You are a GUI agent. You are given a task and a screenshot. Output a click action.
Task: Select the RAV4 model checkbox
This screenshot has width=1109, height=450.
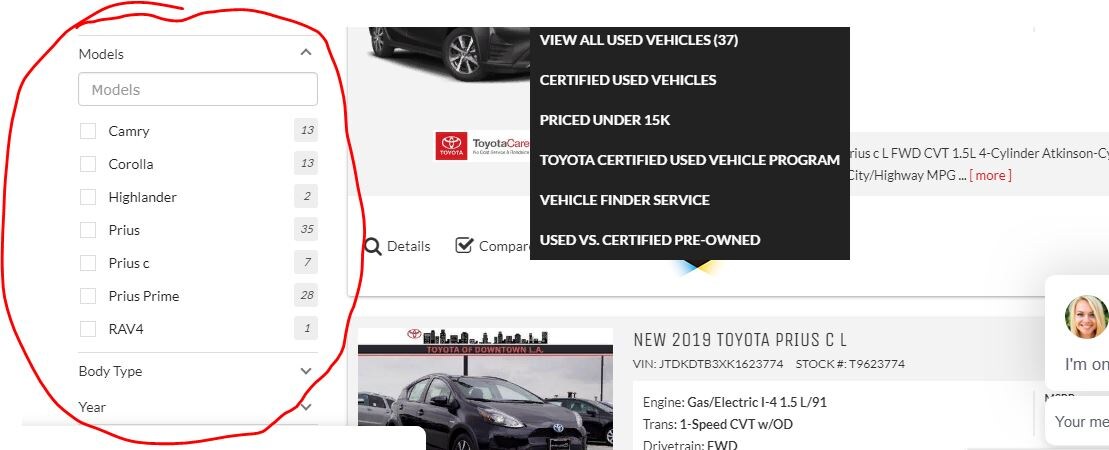88,329
